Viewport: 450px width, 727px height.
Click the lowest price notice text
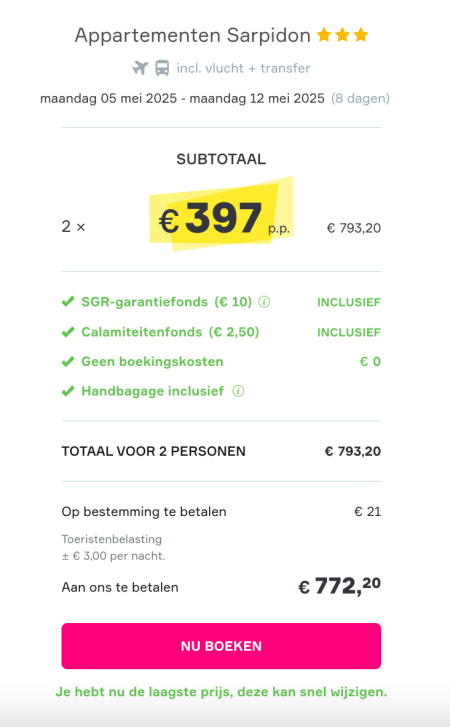[221, 692]
